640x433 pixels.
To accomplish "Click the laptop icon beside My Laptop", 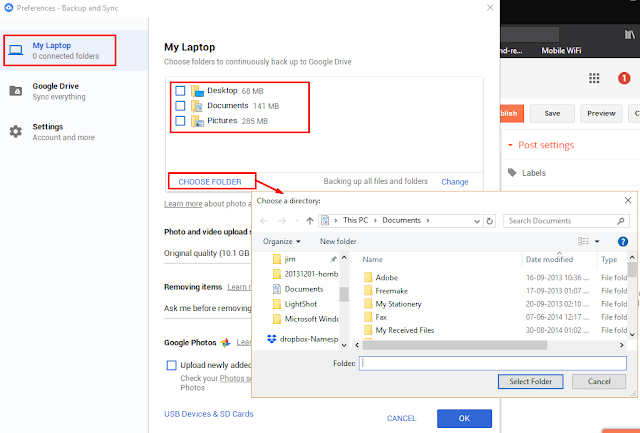I will coord(16,50).
